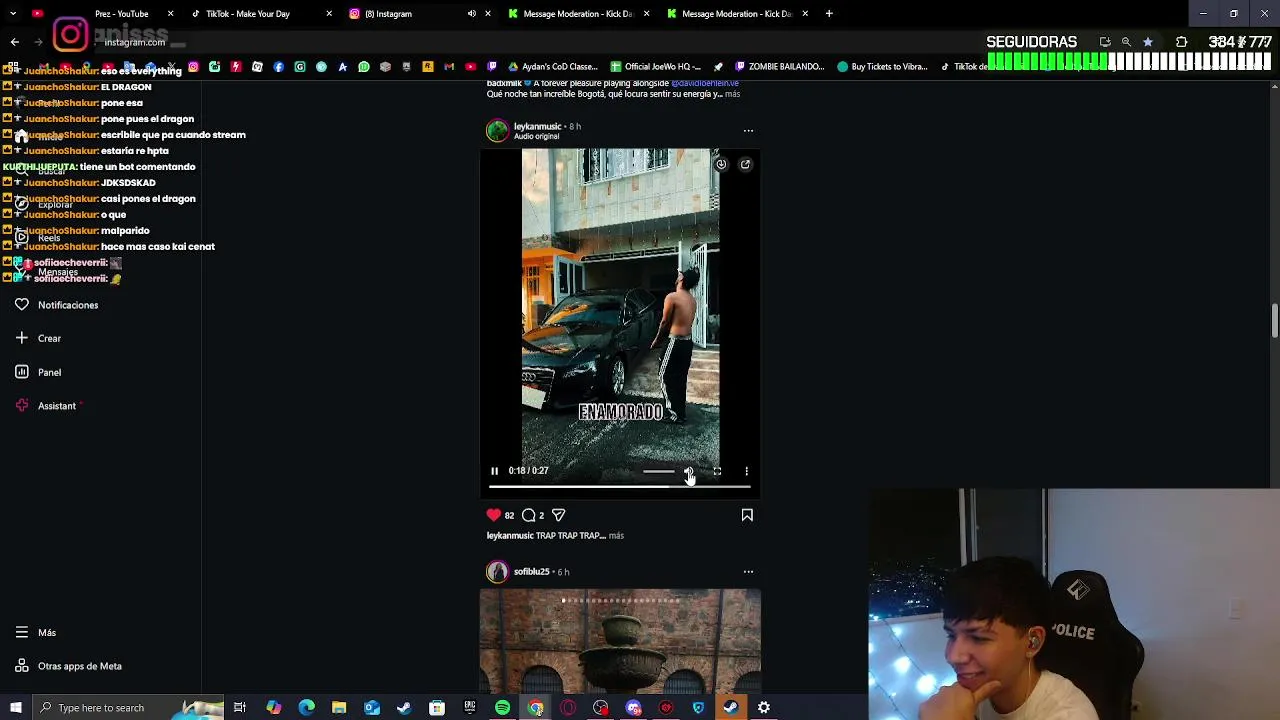1280x720 pixels.
Task: Open the external share arrow icon on video
Action: pyautogui.click(x=745, y=164)
